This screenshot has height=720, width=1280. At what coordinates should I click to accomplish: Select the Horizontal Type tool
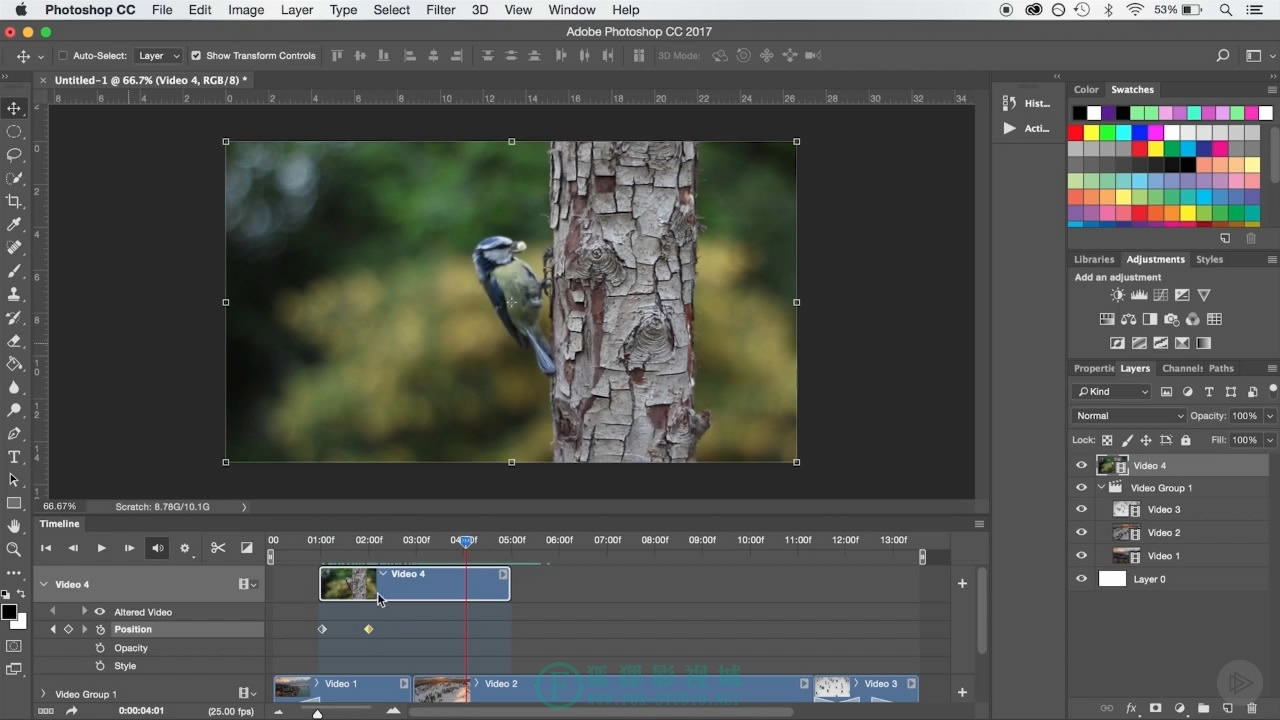point(14,457)
